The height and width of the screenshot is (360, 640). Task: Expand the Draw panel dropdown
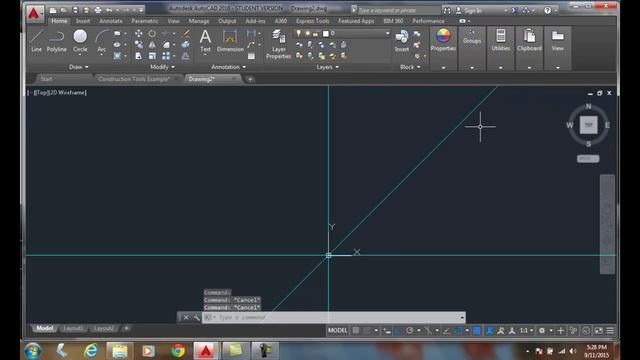[78, 67]
